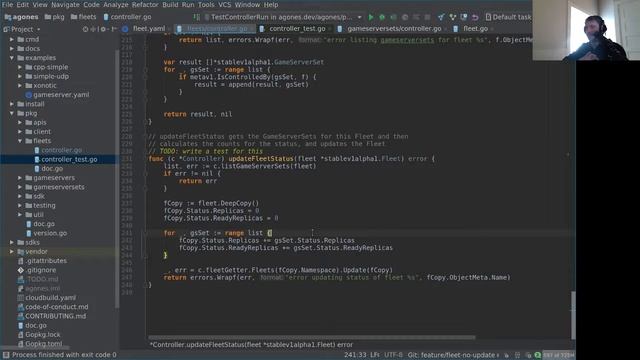
Task: Select Gopkg.lock in the project tree
Action: coord(42,335)
